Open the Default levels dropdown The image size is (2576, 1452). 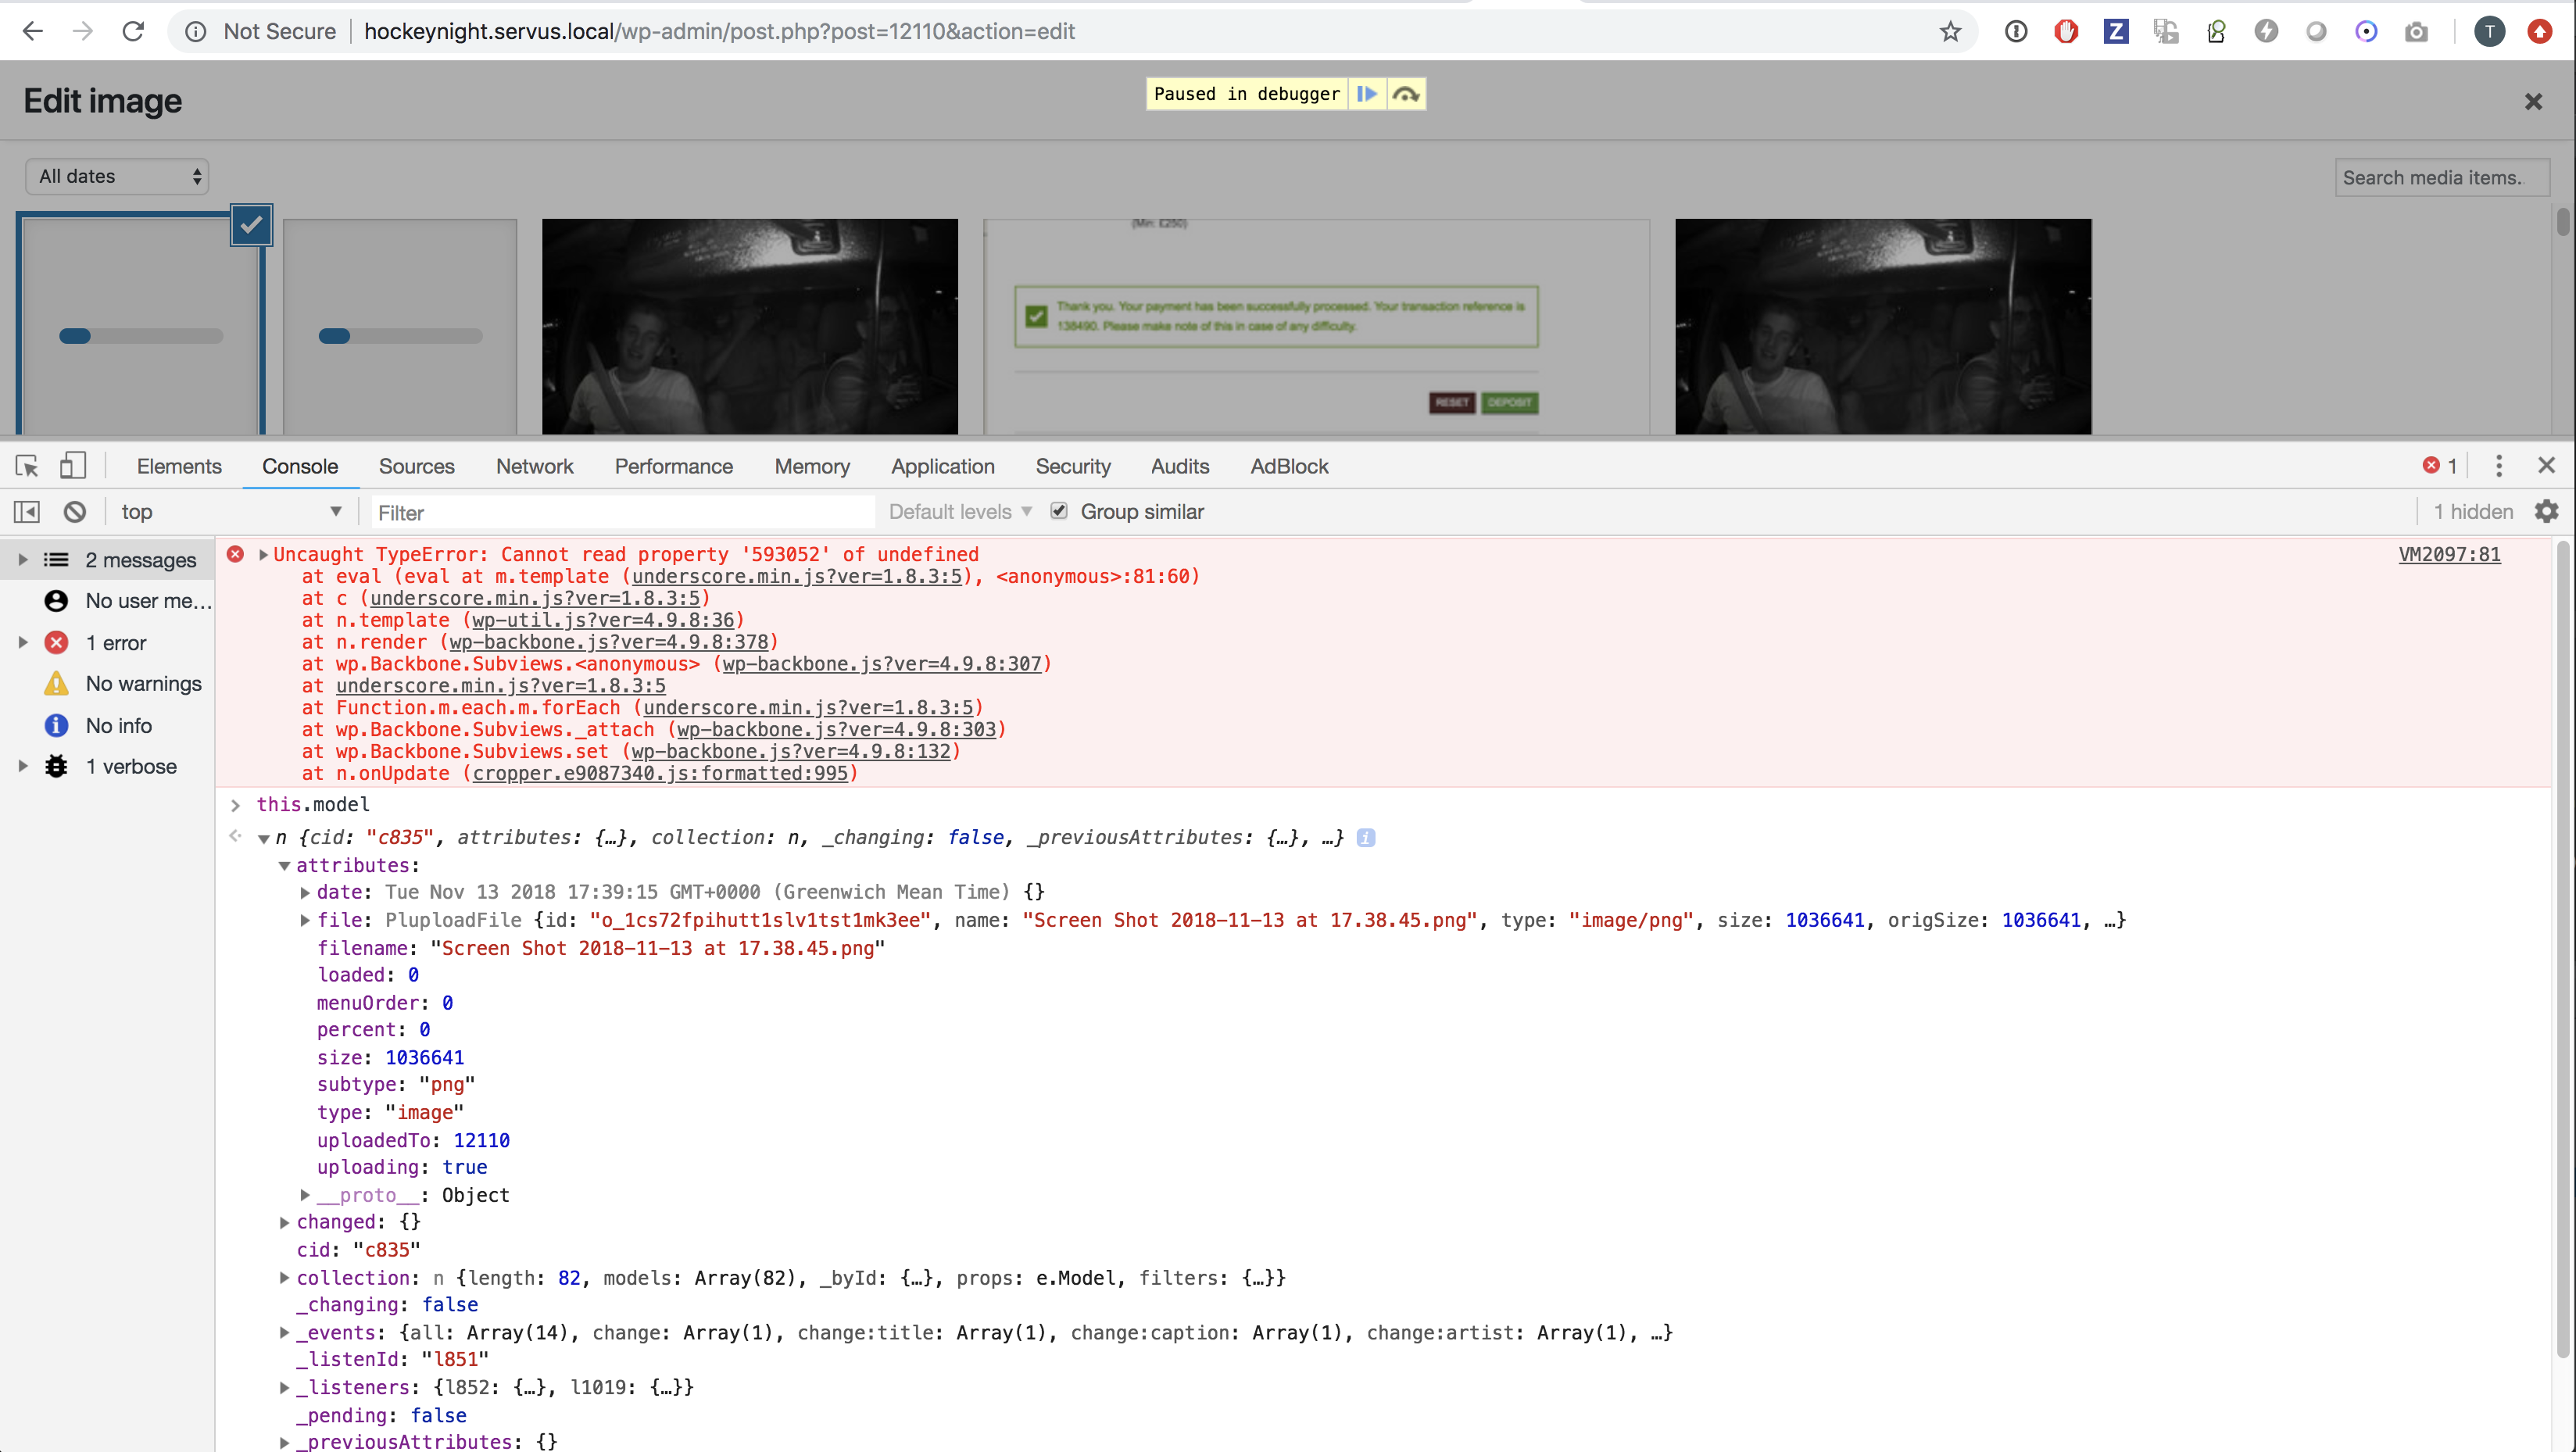coord(960,512)
